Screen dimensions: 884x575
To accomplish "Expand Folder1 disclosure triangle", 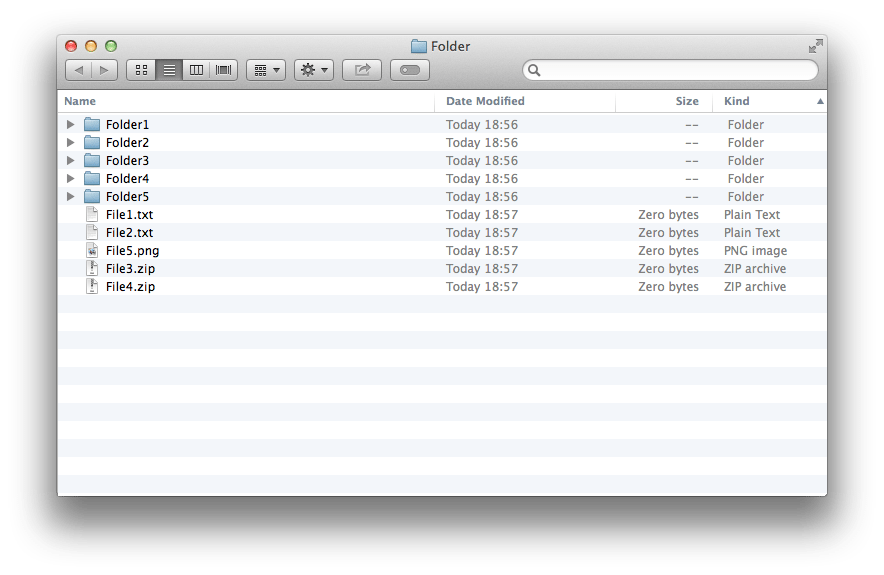I will coord(70,124).
